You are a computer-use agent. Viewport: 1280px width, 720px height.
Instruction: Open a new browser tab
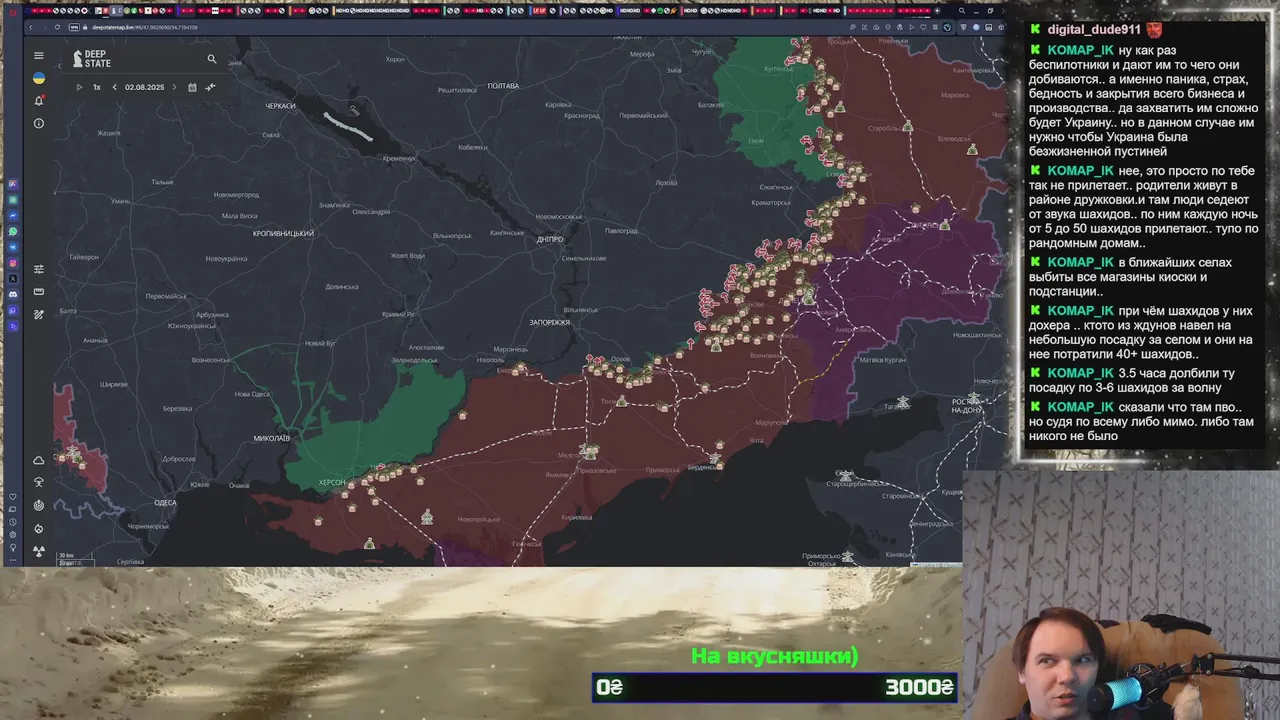(937, 11)
